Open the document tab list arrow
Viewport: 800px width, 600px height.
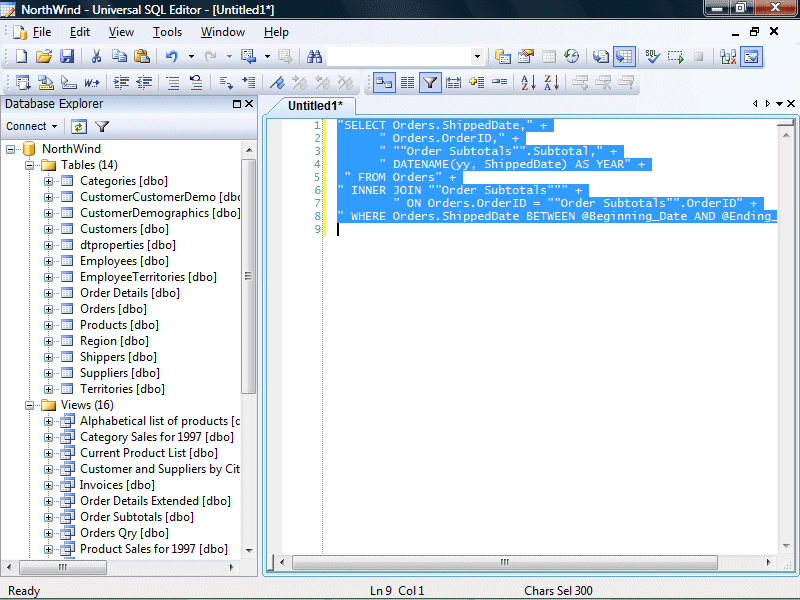(780, 104)
